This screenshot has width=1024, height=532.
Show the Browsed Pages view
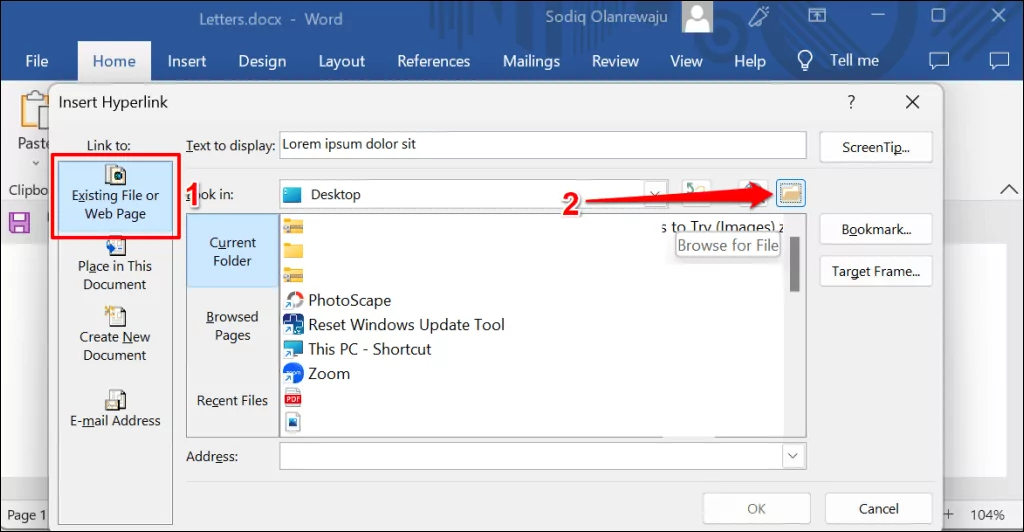pos(232,325)
